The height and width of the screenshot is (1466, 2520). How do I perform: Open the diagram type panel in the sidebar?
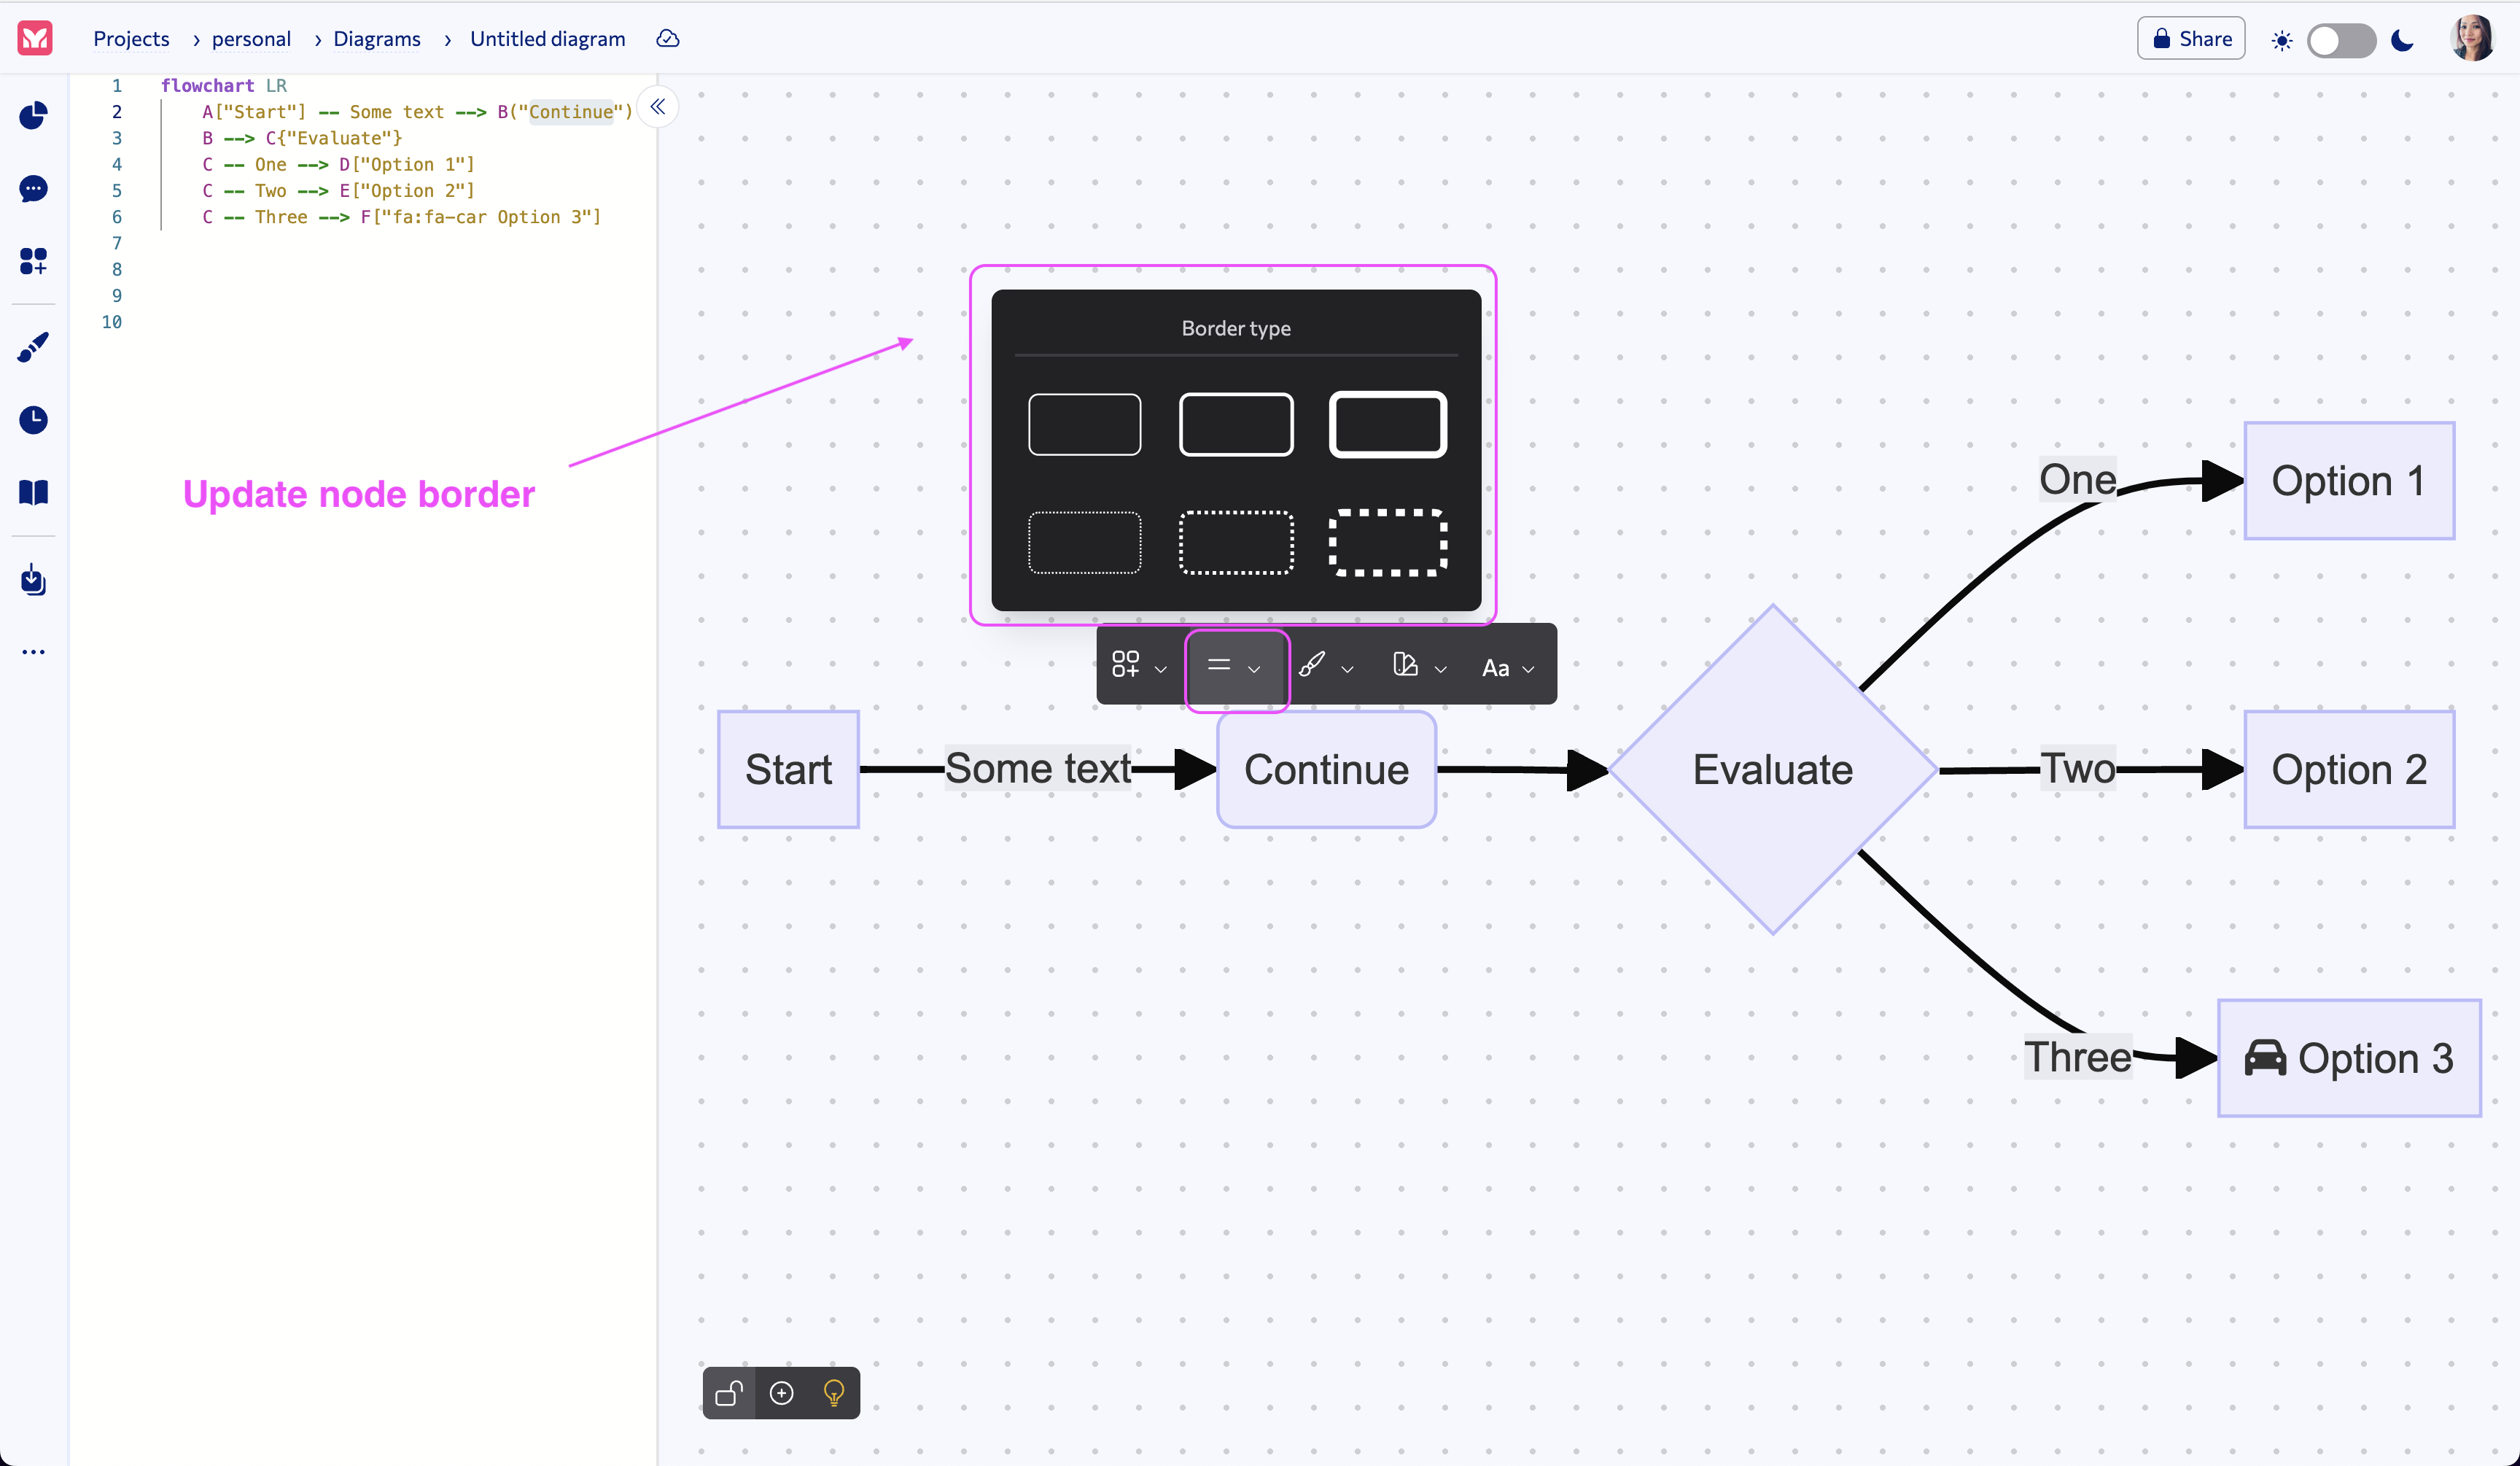tap(33, 115)
